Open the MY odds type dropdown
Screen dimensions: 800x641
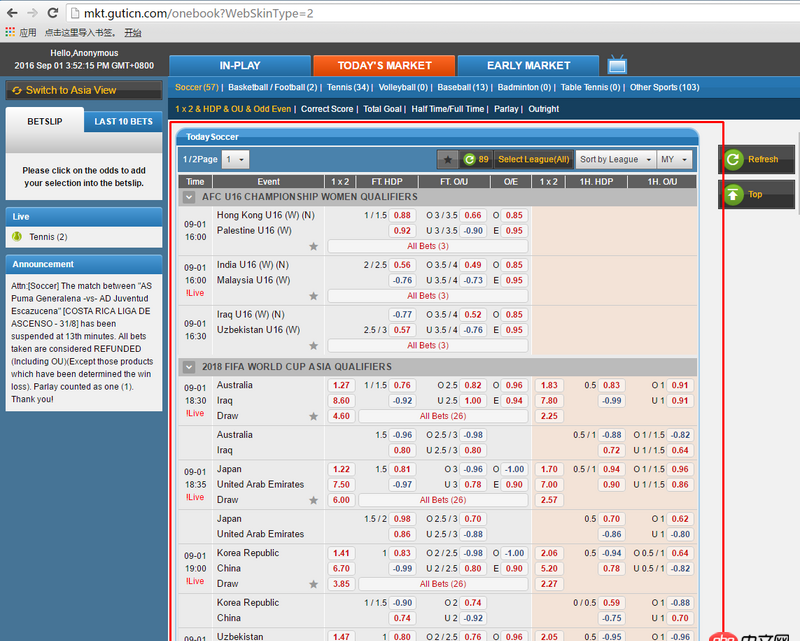[x=674, y=159]
